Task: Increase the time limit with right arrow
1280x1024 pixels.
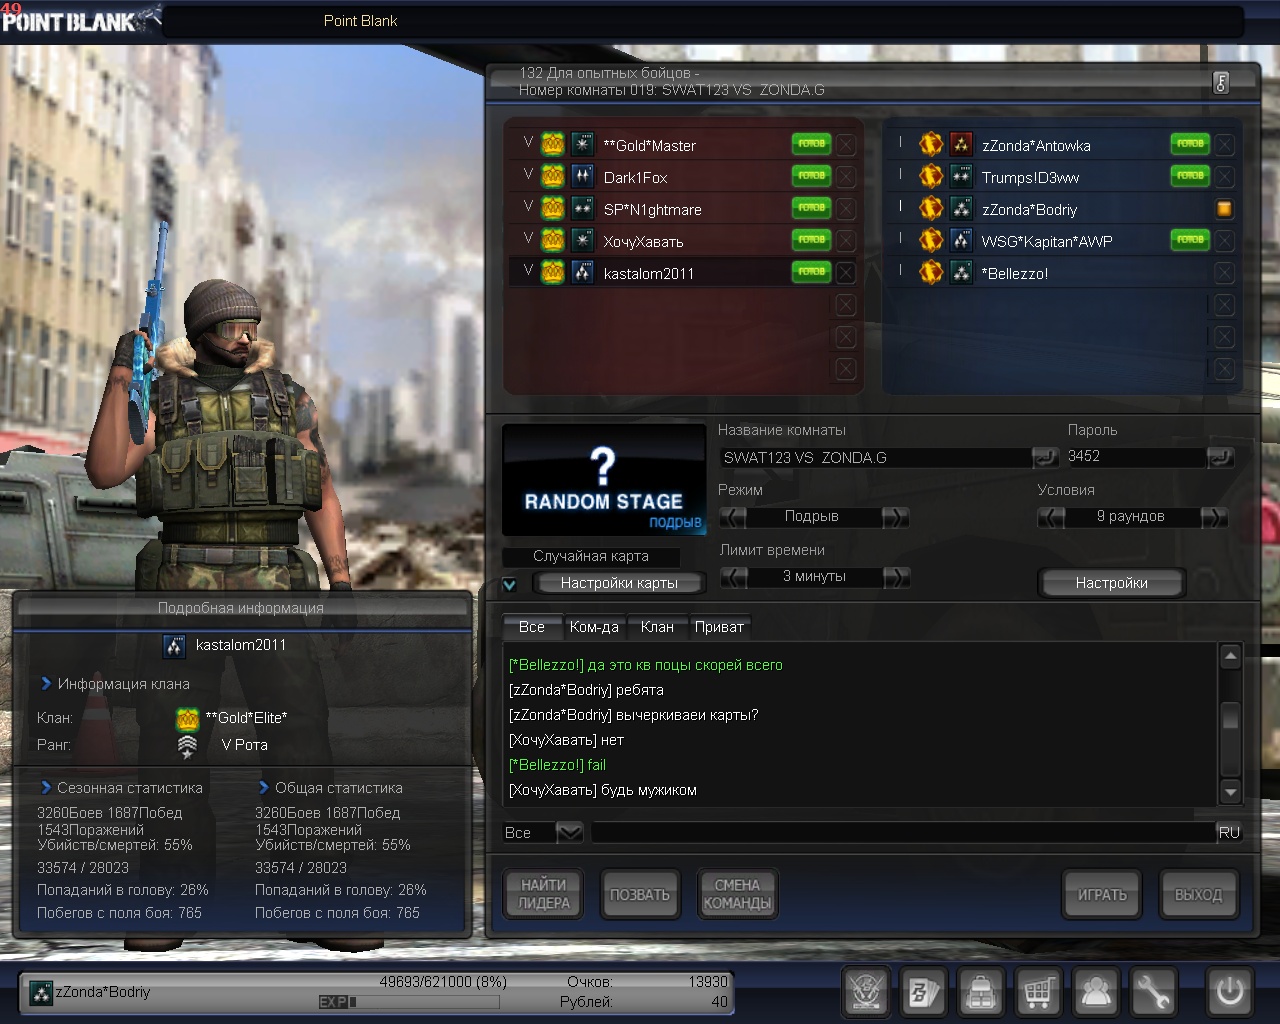Action: [x=895, y=577]
